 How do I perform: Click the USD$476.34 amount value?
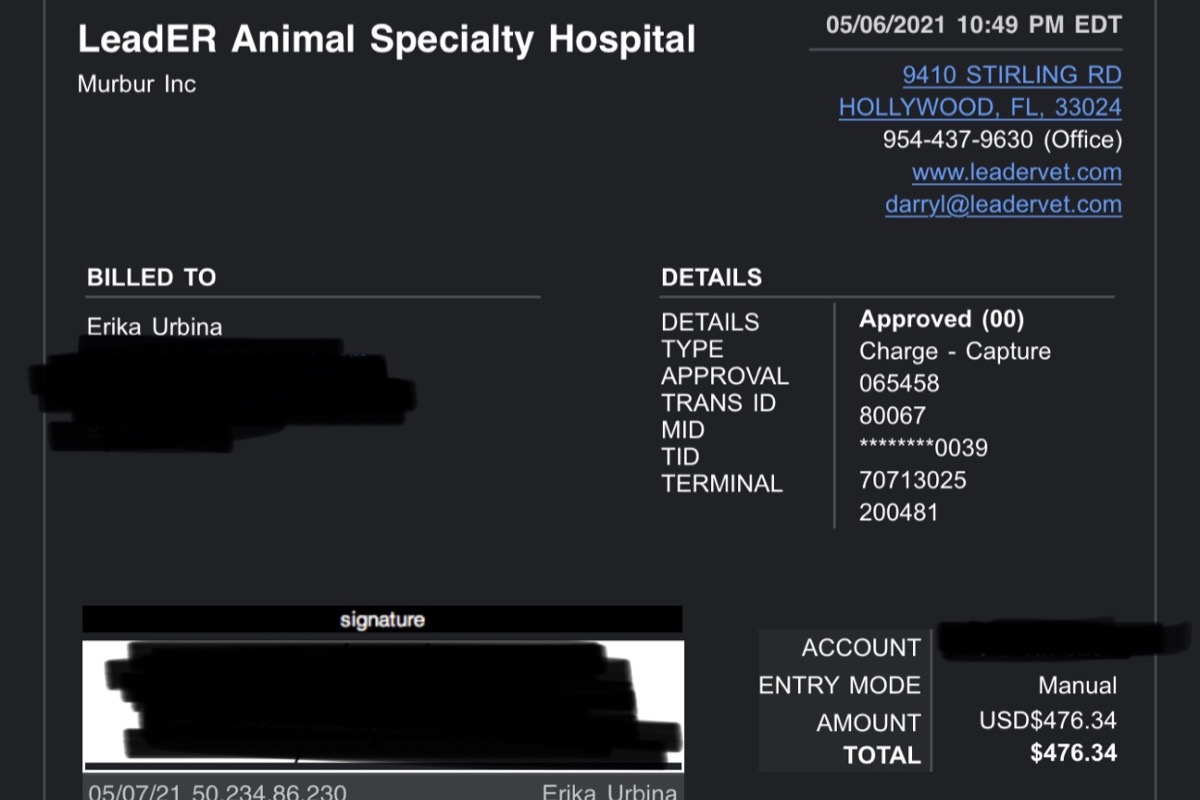(1047, 721)
